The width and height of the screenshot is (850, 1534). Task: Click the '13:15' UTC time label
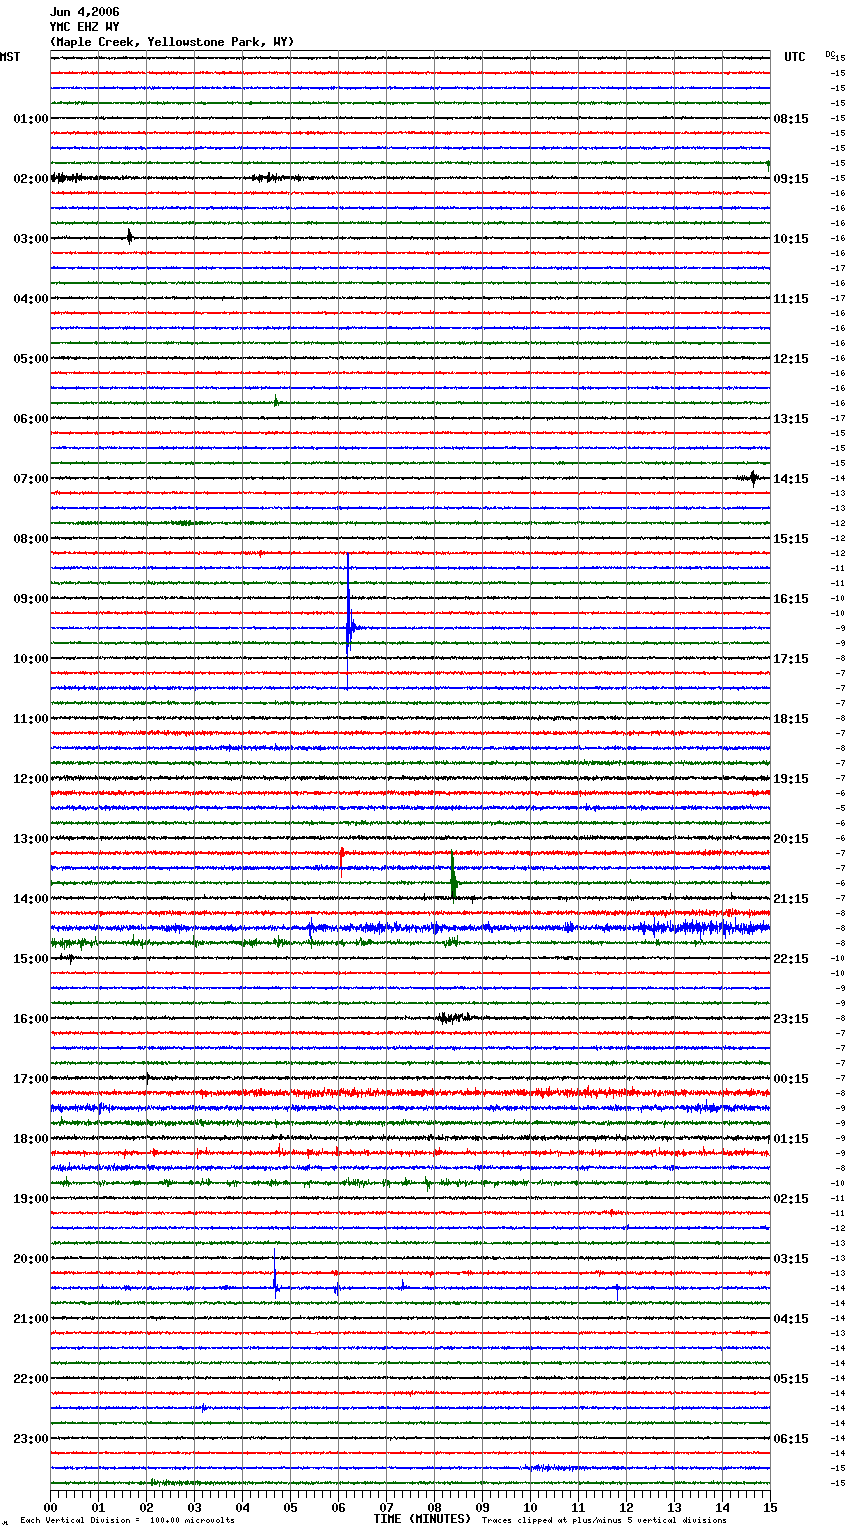point(791,419)
